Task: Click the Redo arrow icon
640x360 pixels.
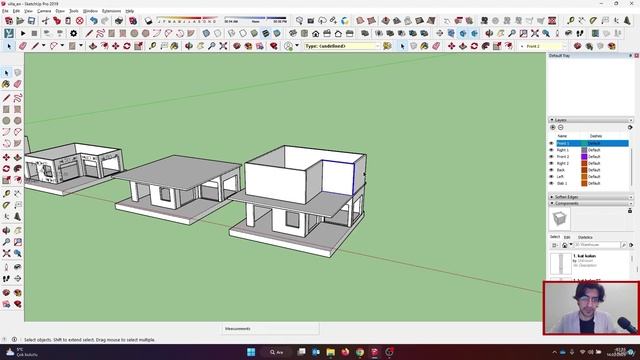Action: pyautogui.click(x=105, y=21)
